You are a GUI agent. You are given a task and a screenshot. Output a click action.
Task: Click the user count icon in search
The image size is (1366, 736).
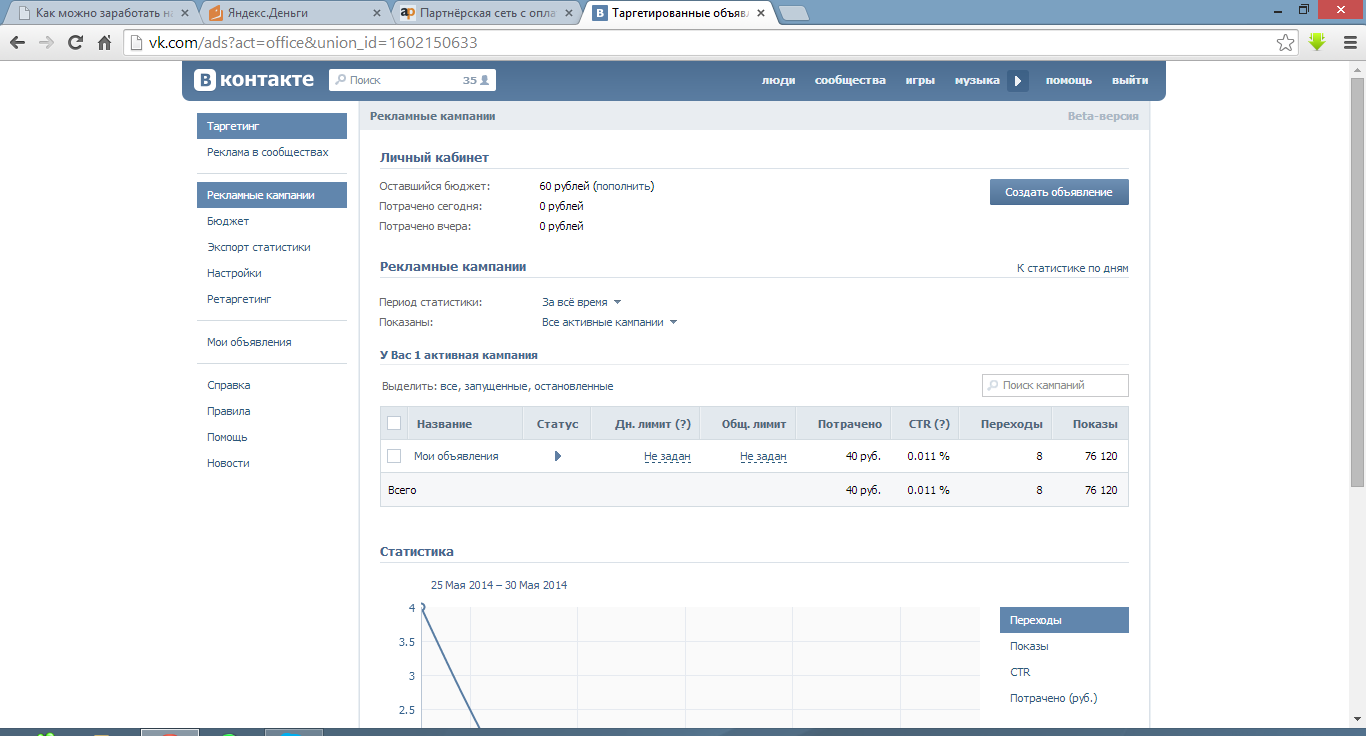click(485, 80)
